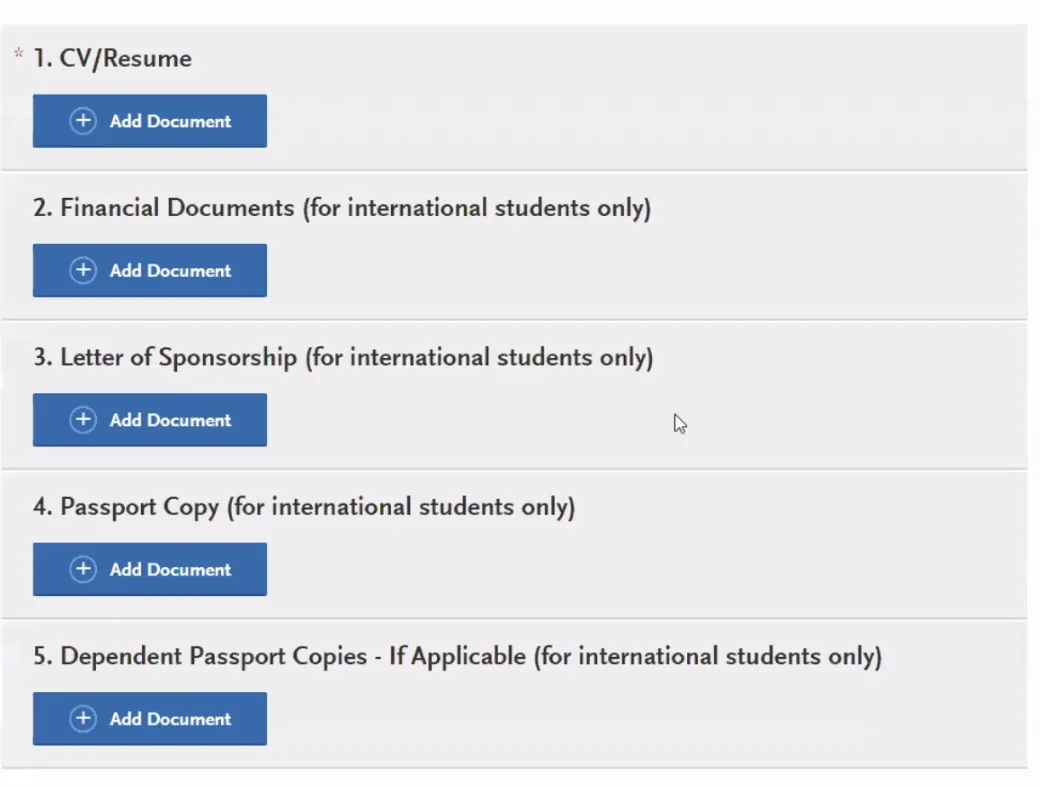
Task: Select the '3. Letter of Sponsorship' heading text
Action: (x=165, y=357)
